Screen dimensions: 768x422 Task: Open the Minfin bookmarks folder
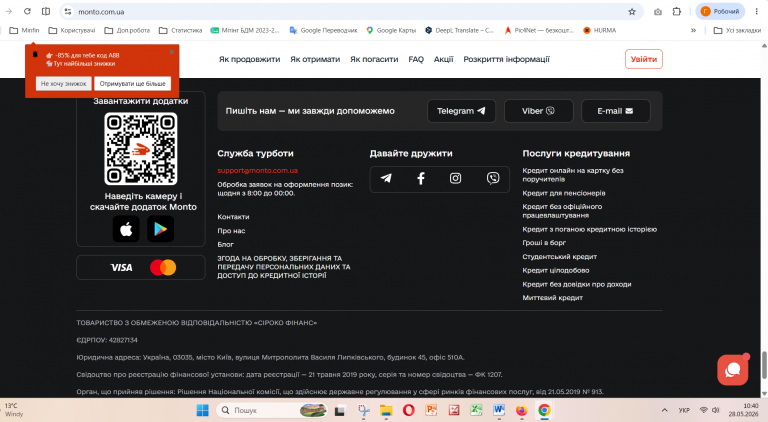pos(24,30)
